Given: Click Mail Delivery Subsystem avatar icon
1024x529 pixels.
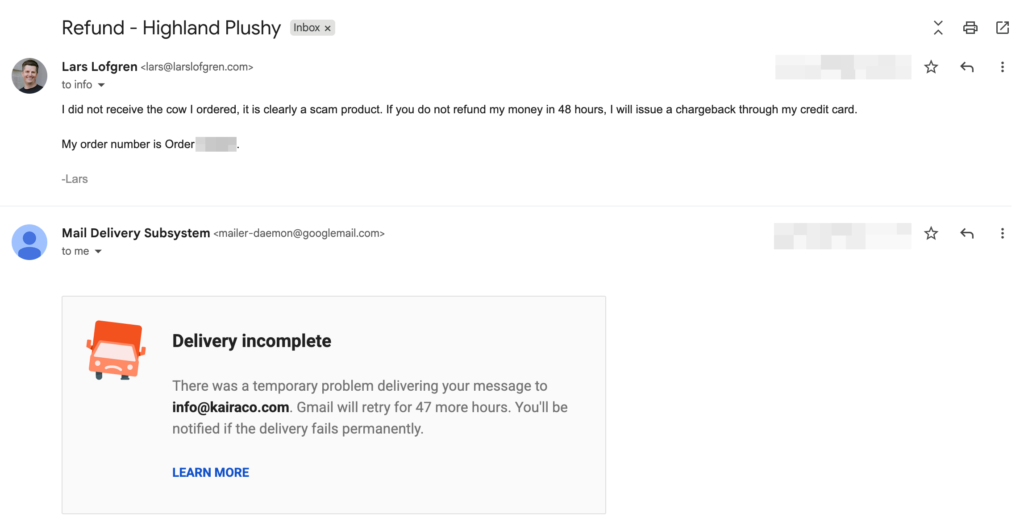Looking at the screenshot, I should [29, 242].
